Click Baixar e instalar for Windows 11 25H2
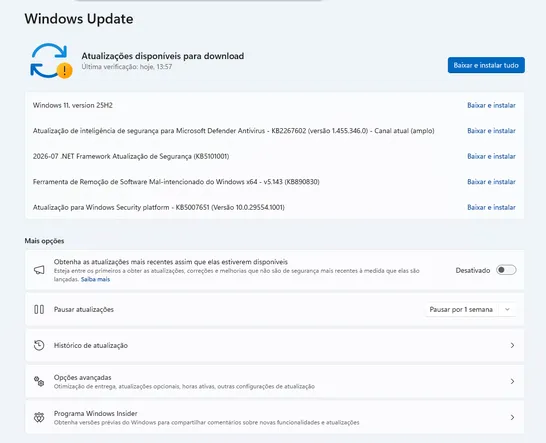Image resolution: width=546 pixels, height=443 pixels. point(491,105)
